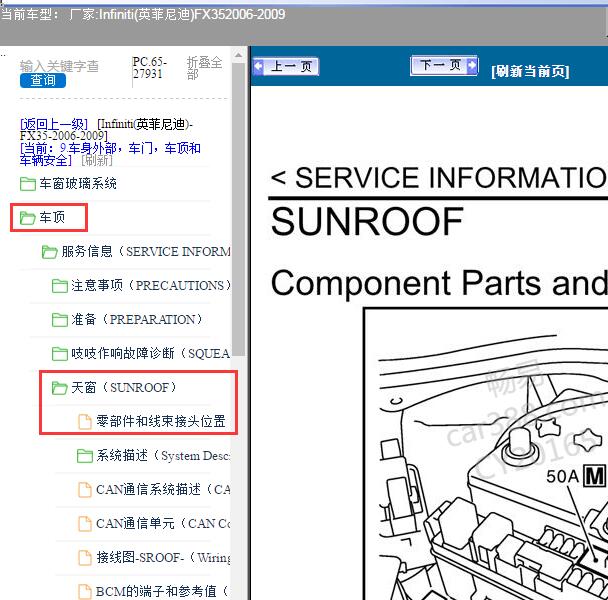Open CAN通信单元 document
The width and height of the screenshot is (608, 600).
163,523
